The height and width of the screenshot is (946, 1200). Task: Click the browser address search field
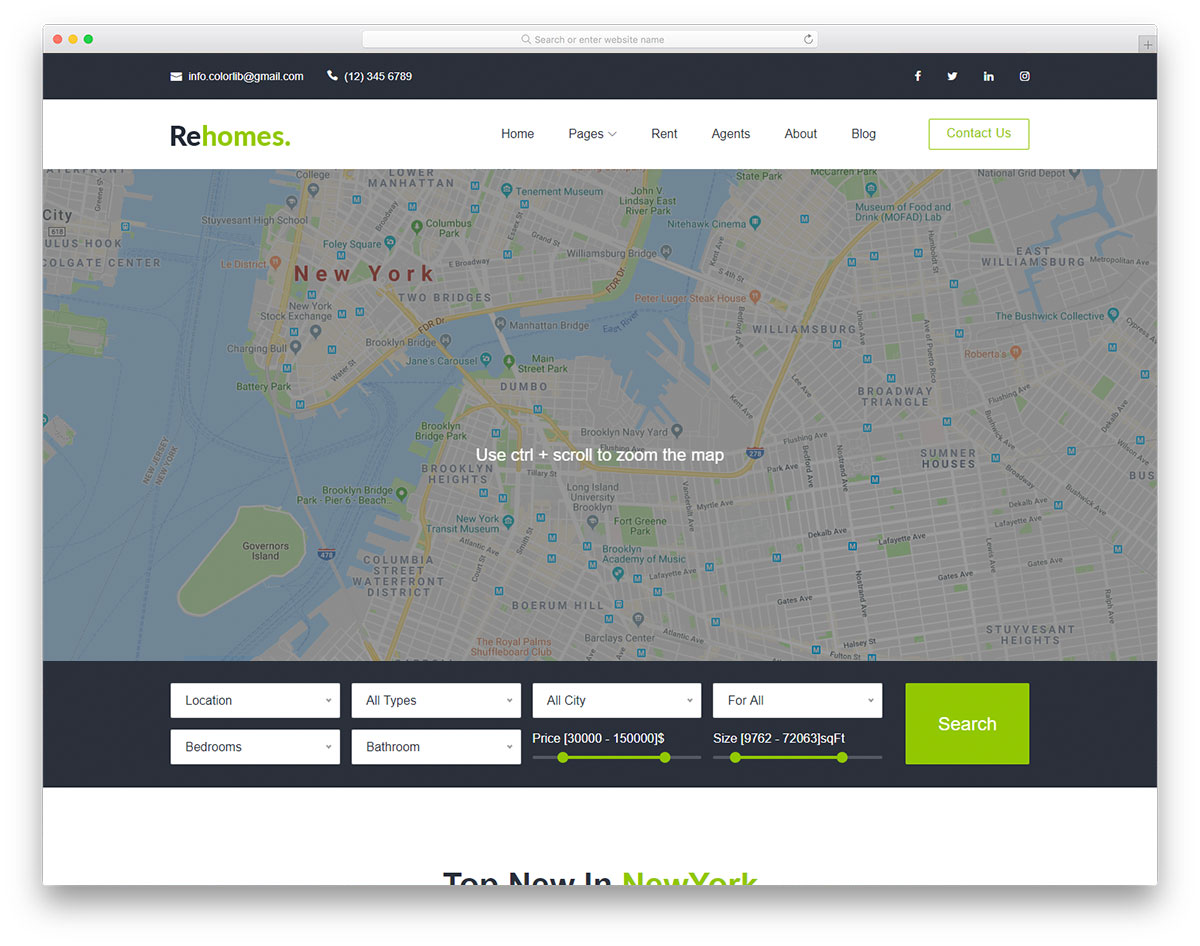[x=590, y=39]
